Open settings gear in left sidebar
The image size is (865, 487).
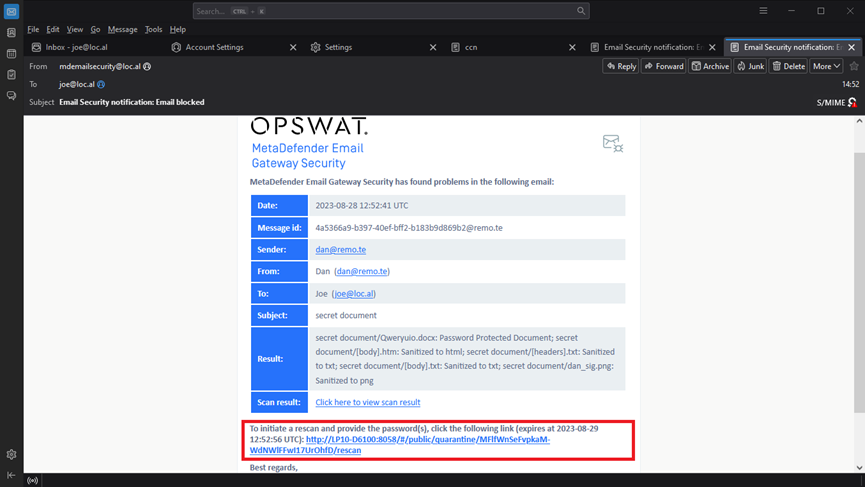pyautogui.click(x=11, y=454)
